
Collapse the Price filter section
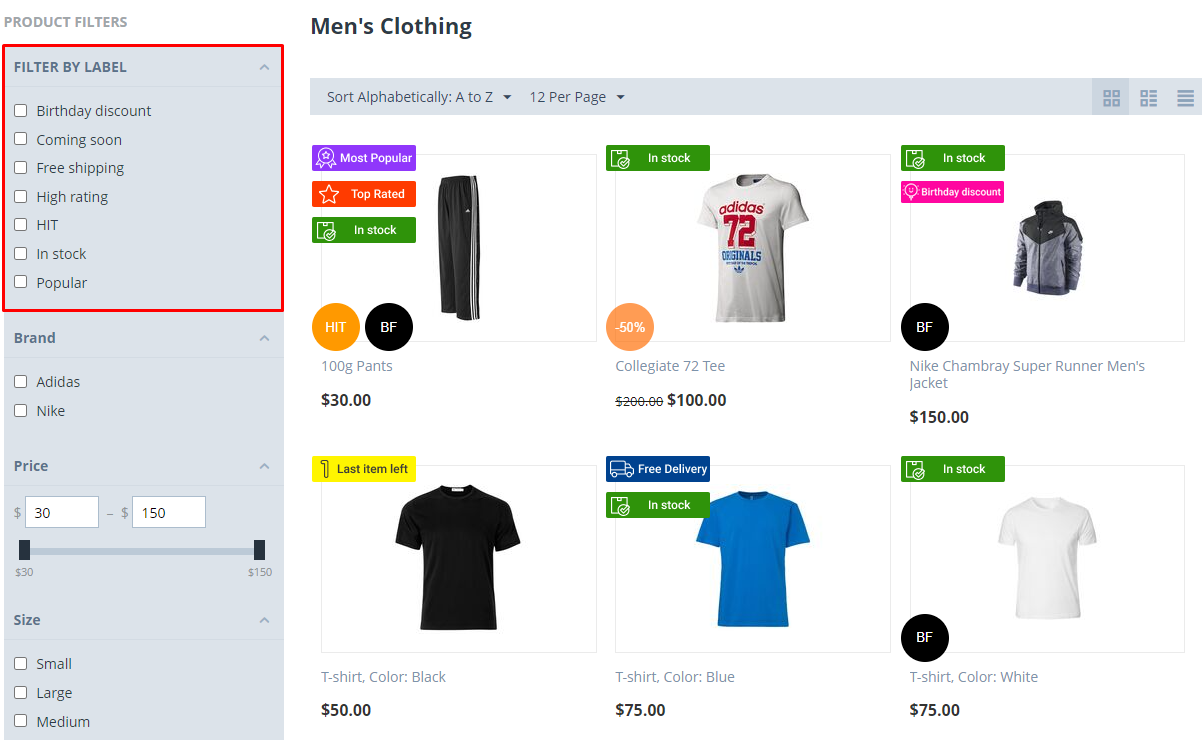[x=264, y=466]
